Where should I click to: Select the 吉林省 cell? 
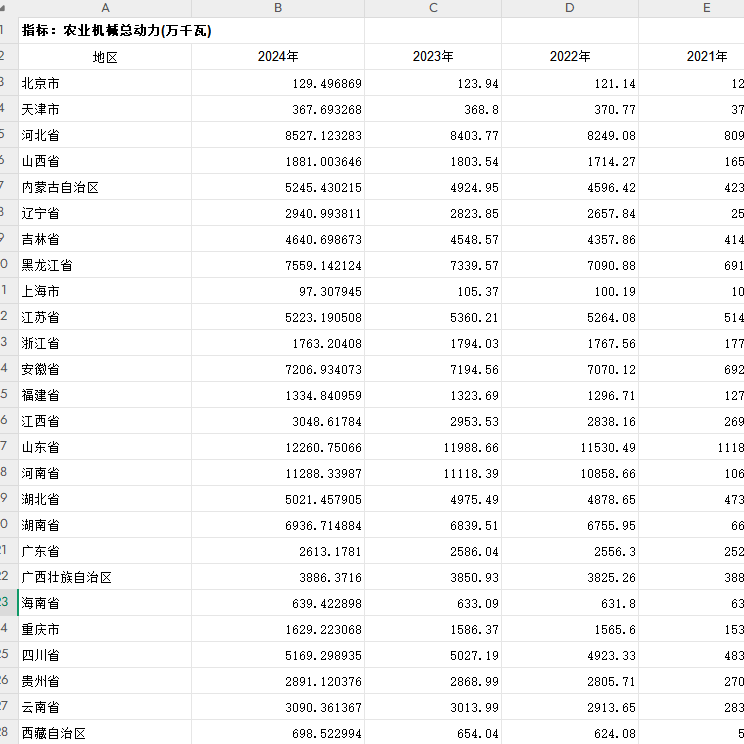point(105,239)
